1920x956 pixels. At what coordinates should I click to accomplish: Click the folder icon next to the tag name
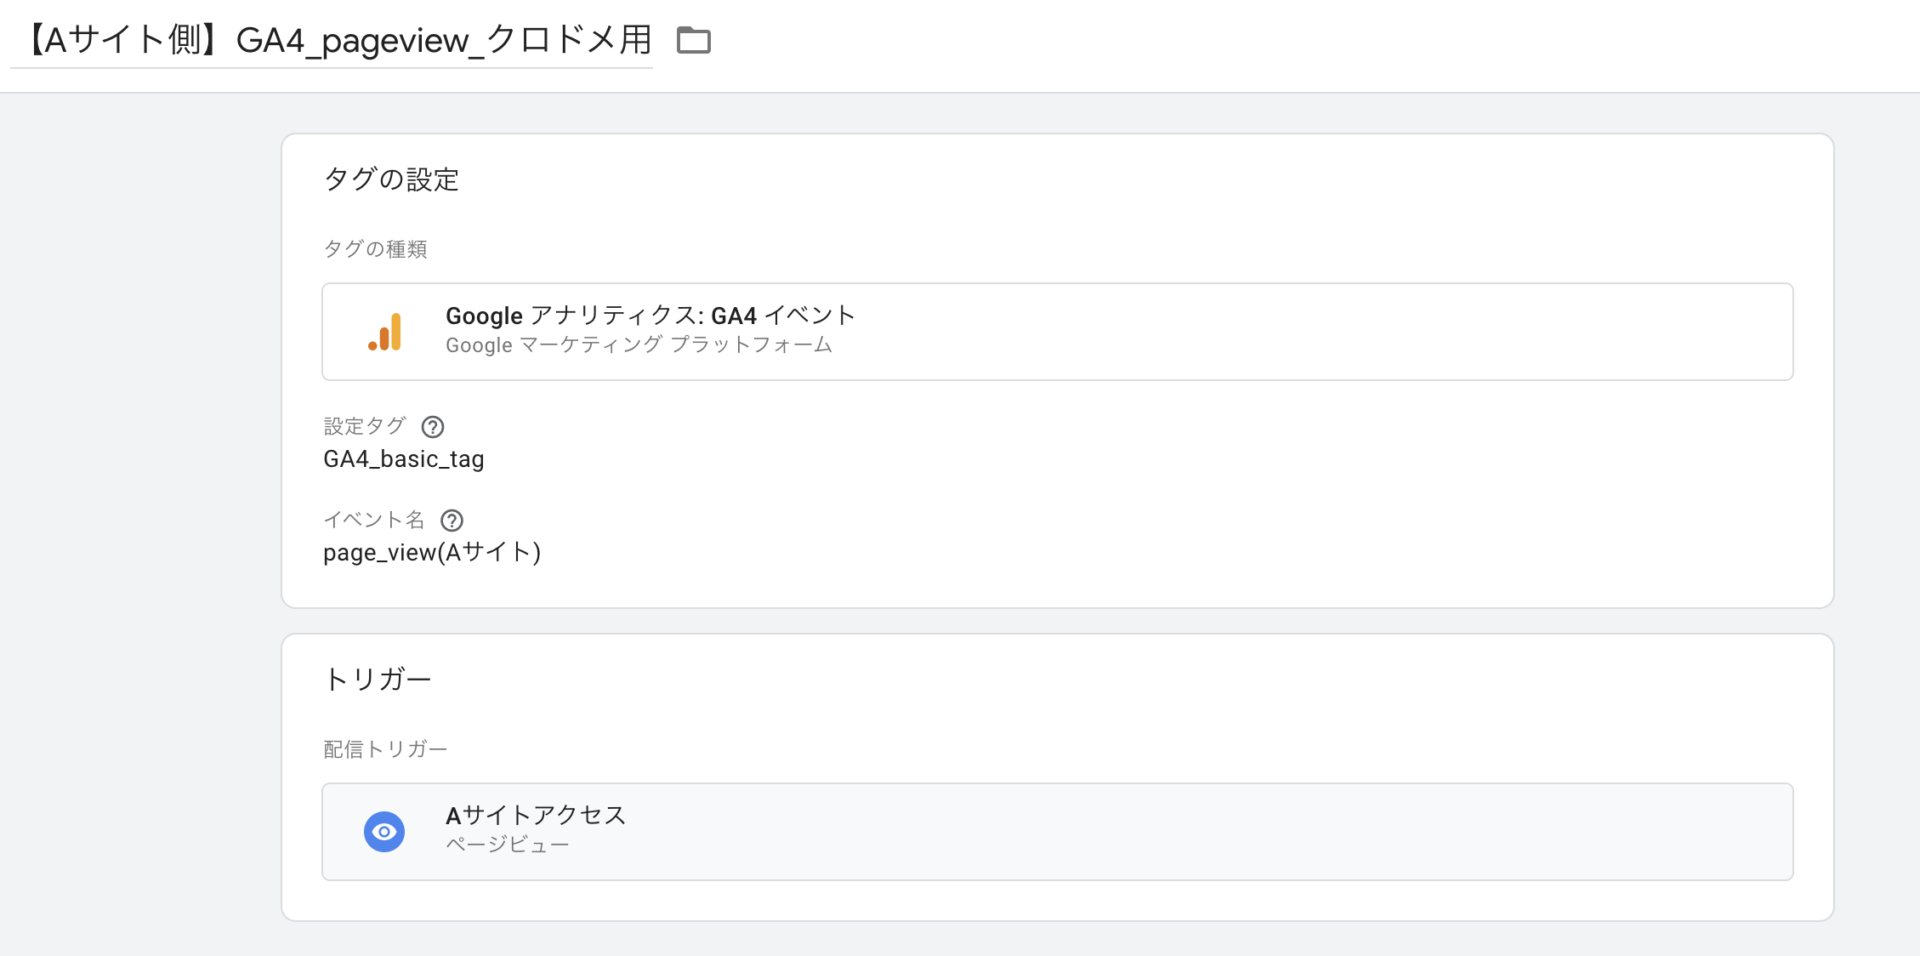pos(693,40)
